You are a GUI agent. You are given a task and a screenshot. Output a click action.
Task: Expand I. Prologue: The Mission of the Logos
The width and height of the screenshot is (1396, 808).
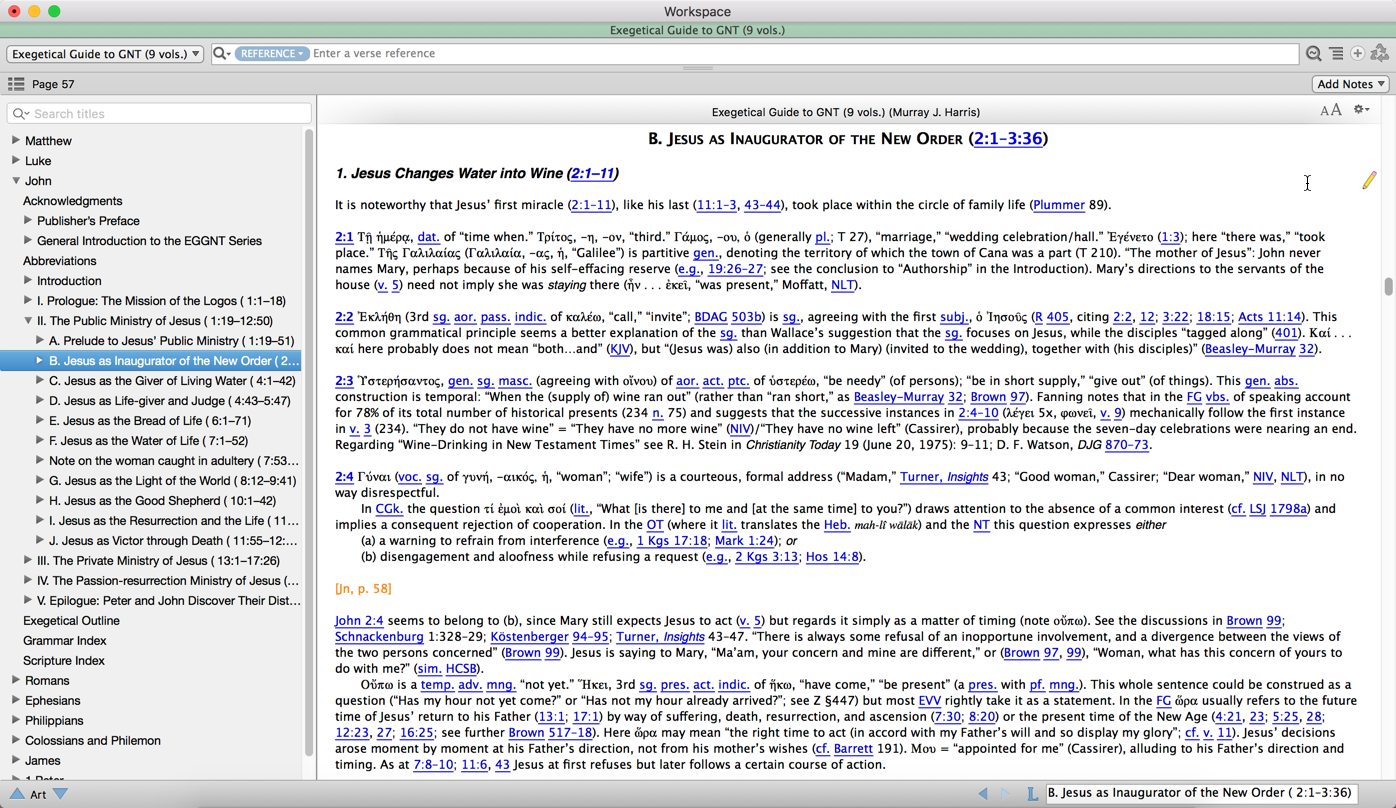pyautogui.click(x=28, y=300)
